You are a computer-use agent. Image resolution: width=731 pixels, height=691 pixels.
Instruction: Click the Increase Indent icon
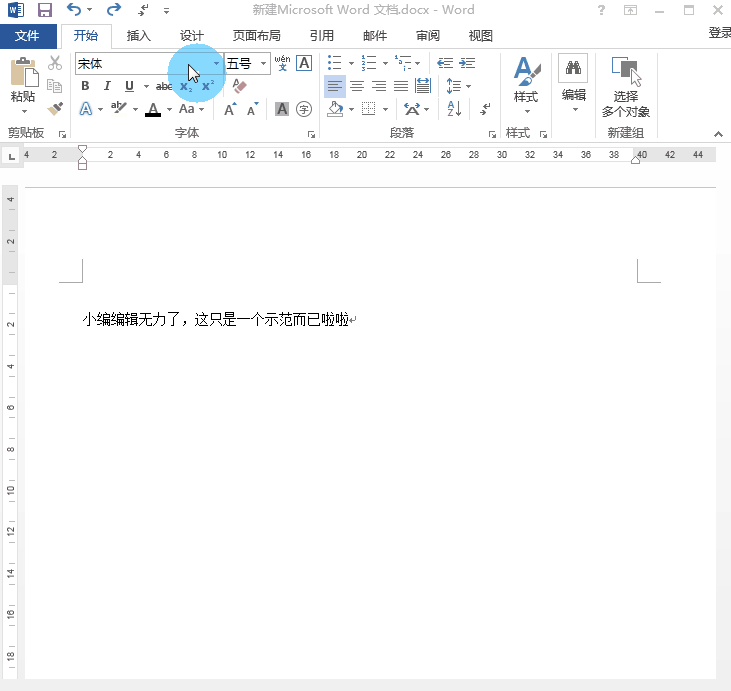[467, 63]
